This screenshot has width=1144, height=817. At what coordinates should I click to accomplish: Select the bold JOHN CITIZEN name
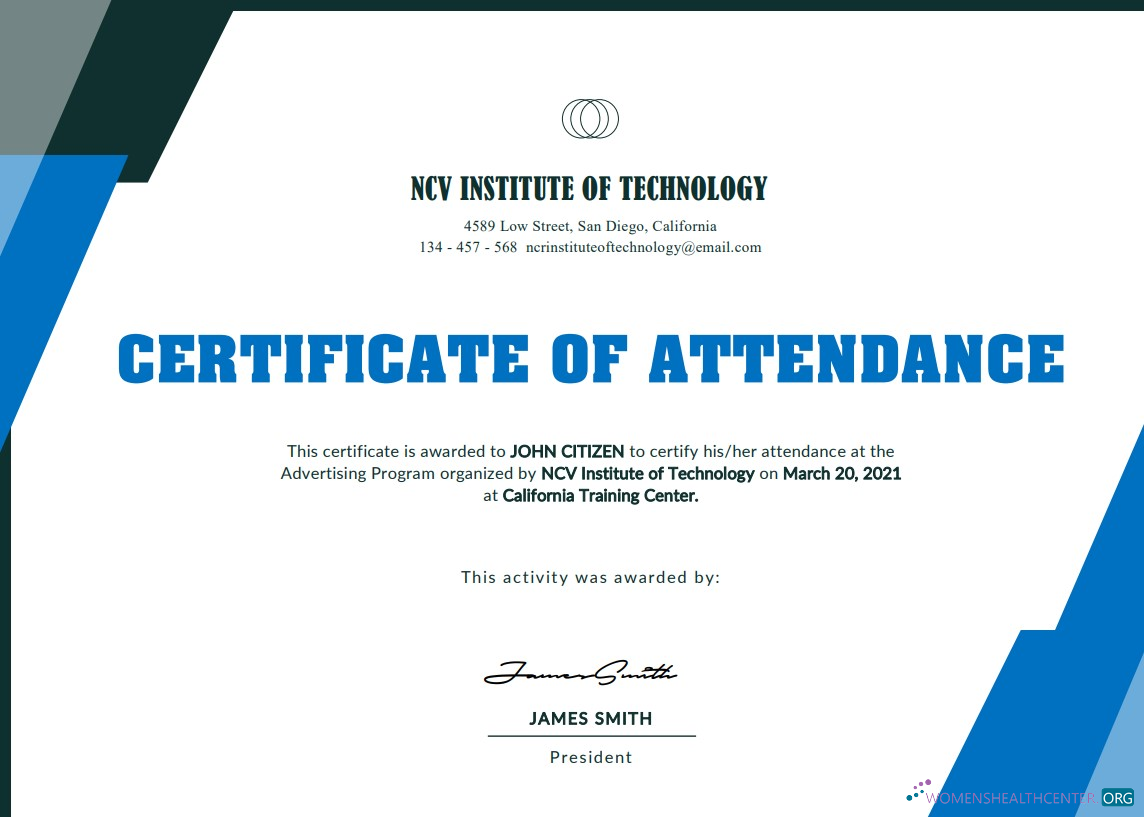click(x=566, y=451)
